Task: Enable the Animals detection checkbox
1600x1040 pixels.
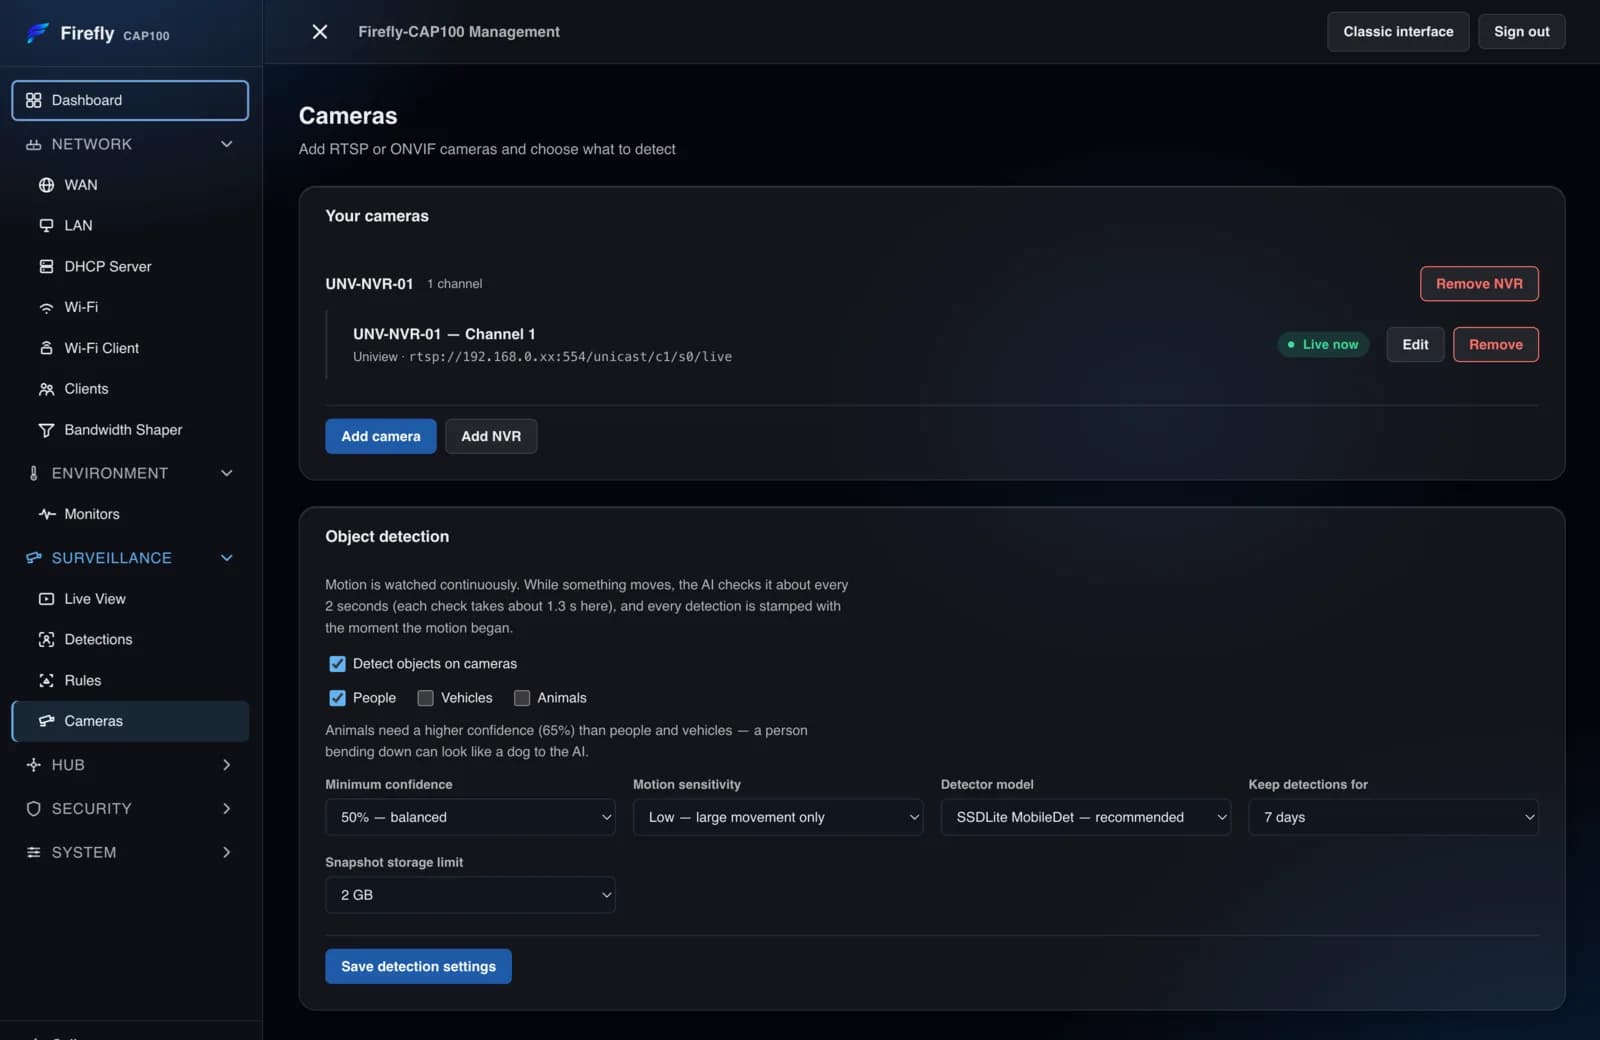Action: (x=522, y=698)
